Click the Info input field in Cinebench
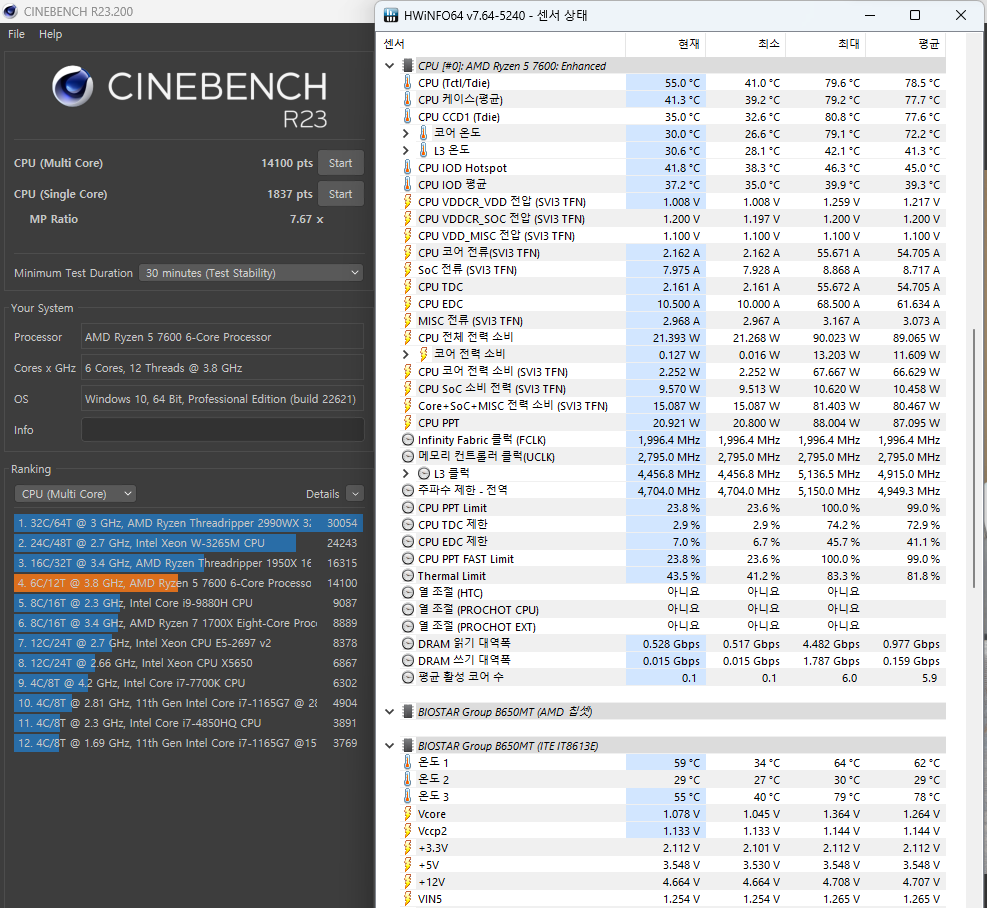This screenshot has width=987, height=908. coord(223,429)
